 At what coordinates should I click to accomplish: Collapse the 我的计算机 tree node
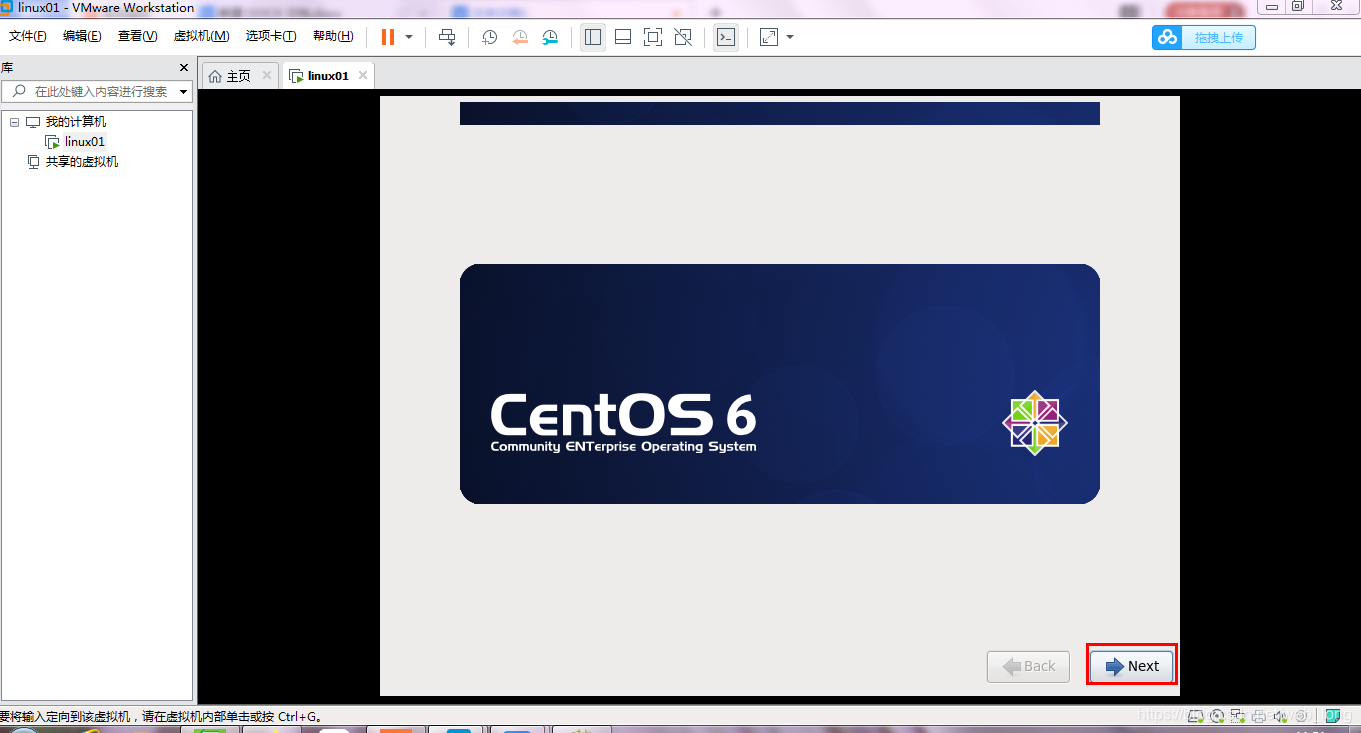click(x=14, y=122)
